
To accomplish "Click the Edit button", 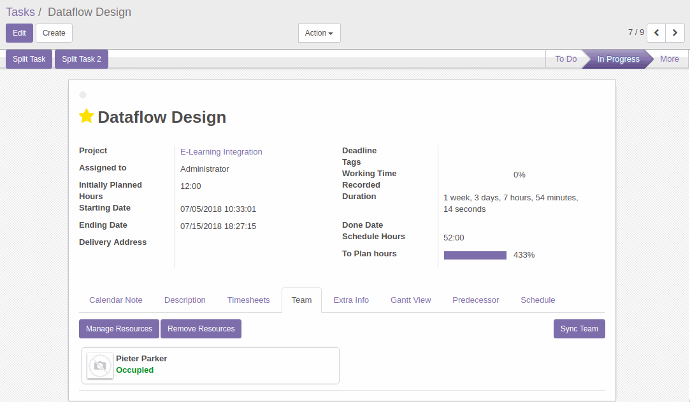I will click(x=19, y=33).
